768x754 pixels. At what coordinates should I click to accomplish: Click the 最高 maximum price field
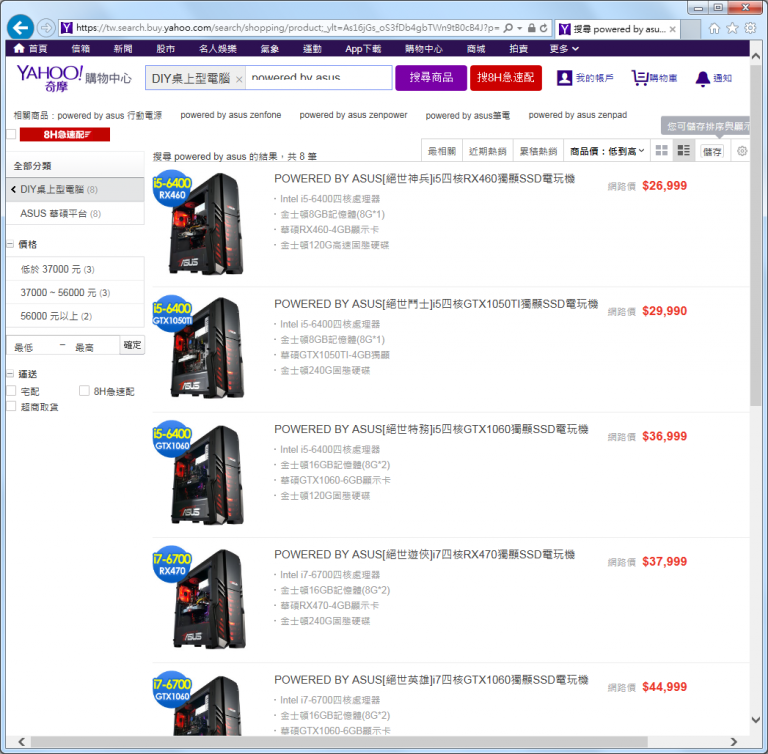(x=94, y=347)
